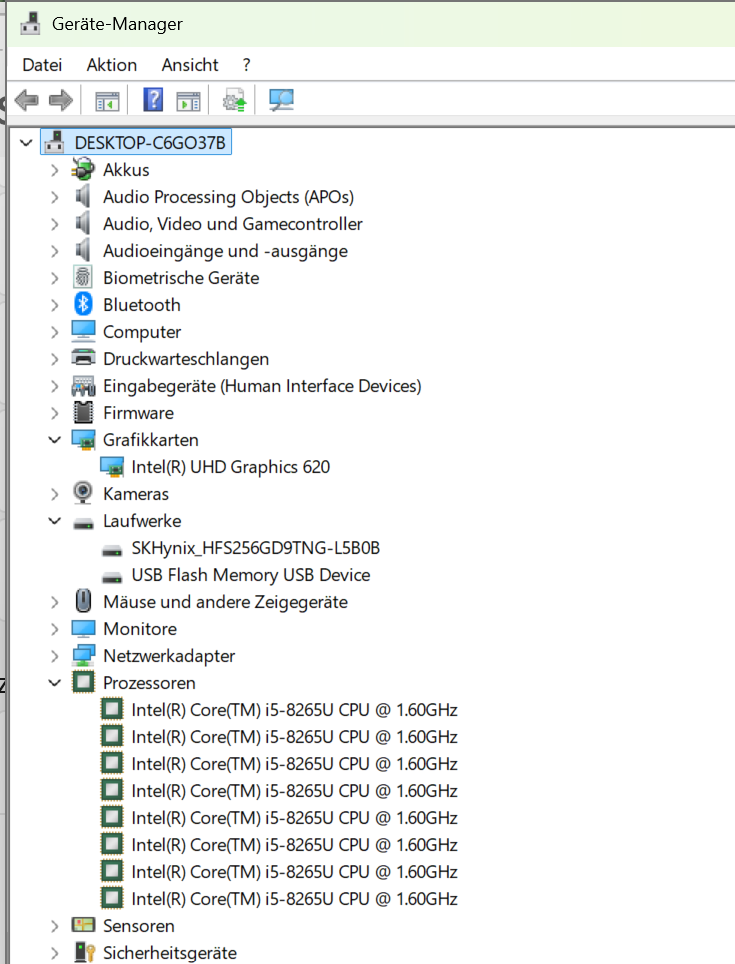Expand the Akkus category
This screenshot has width=735, height=964.
55,170
